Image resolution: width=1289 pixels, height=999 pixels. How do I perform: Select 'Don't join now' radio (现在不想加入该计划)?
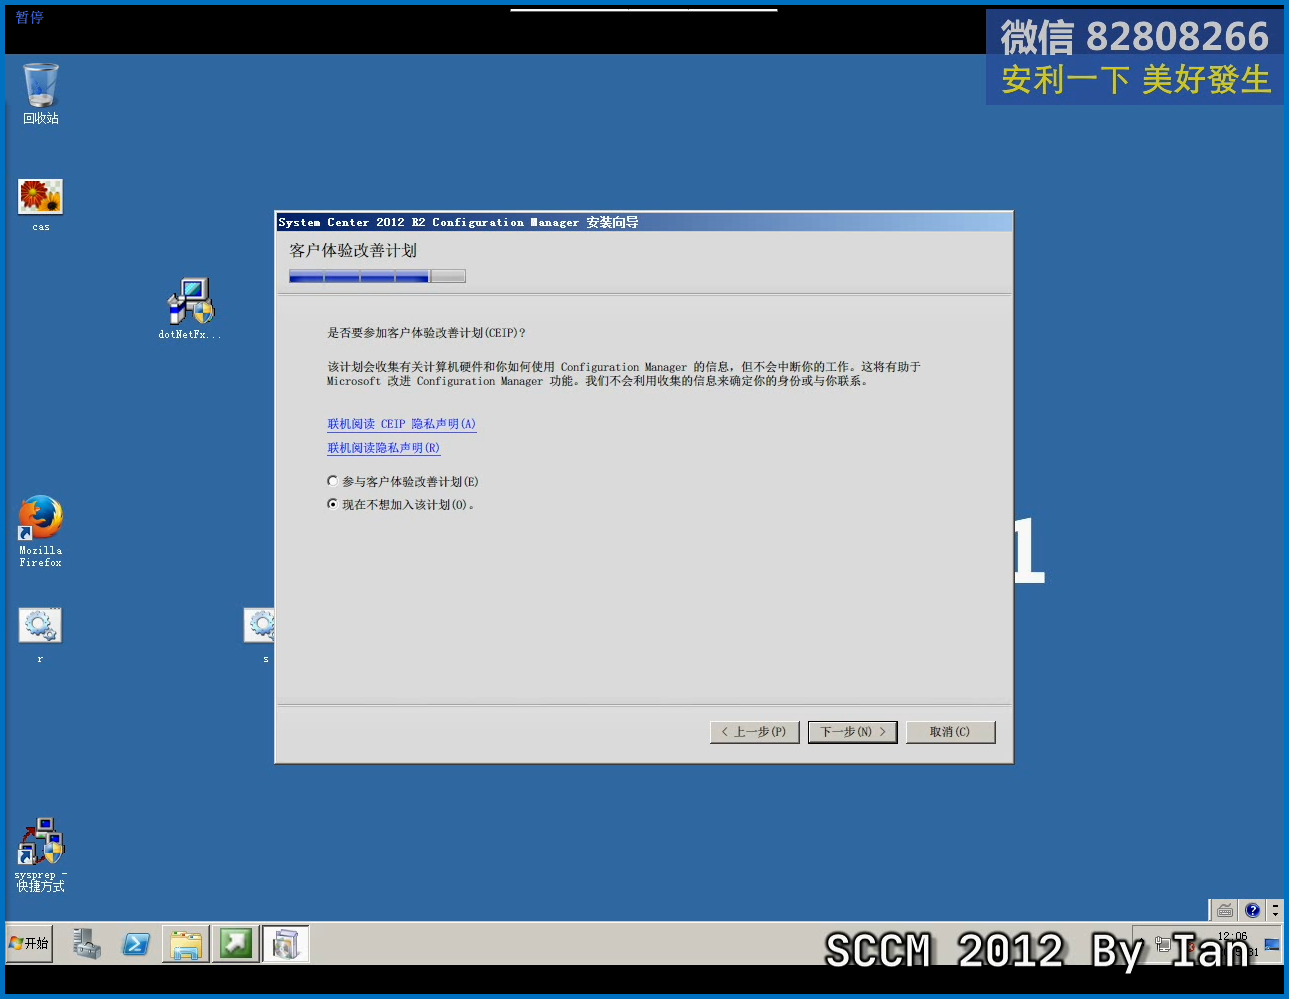[401, 504]
